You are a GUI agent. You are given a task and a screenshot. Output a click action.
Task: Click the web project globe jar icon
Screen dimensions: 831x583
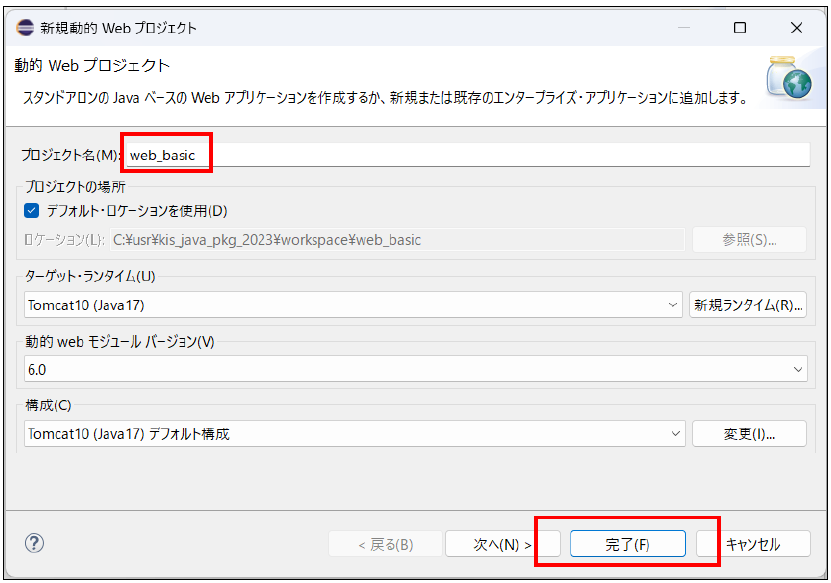point(788,82)
